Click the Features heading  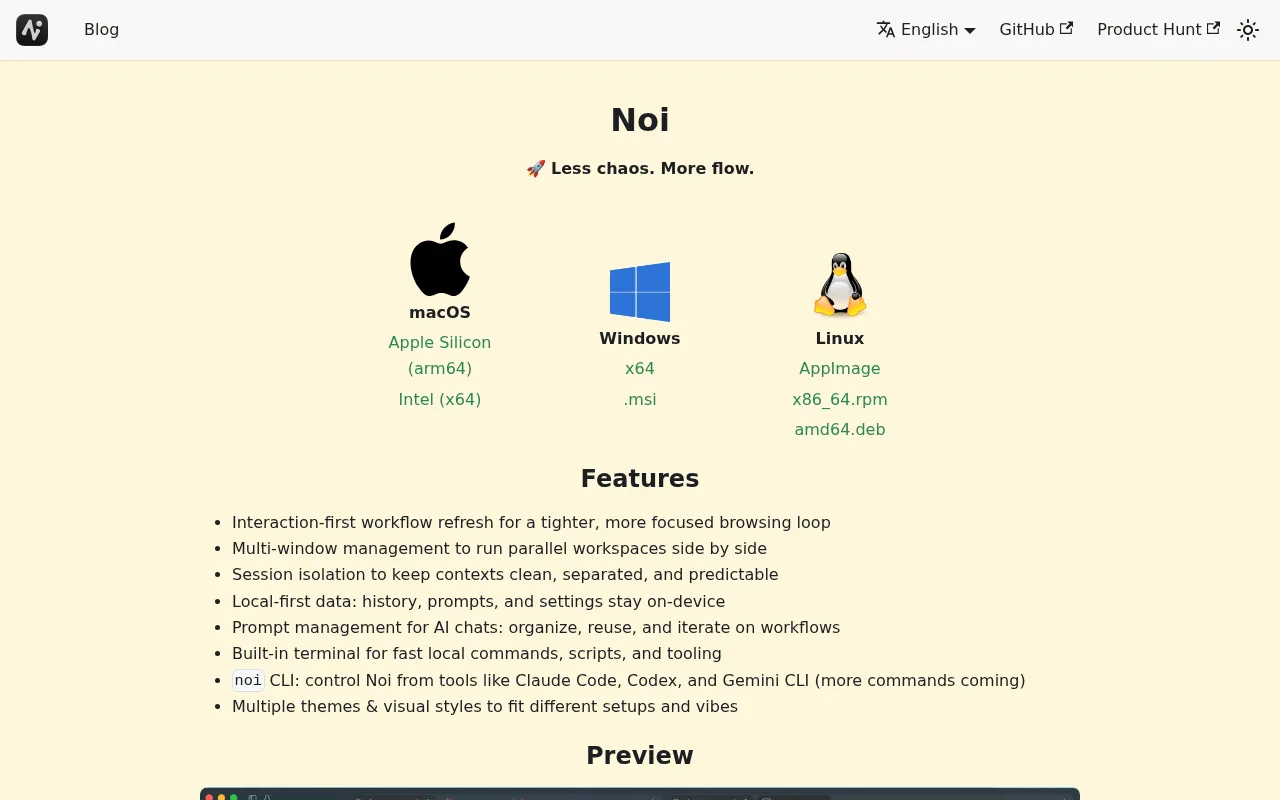pyautogui.click(x=640, y=478)
